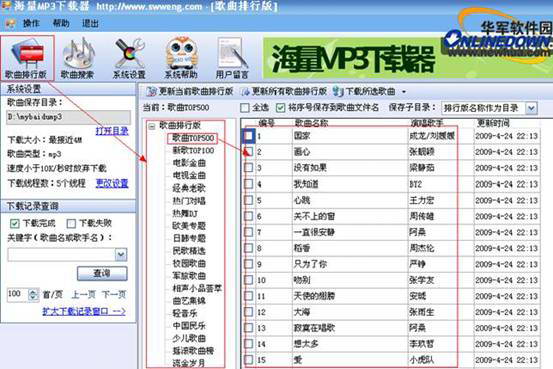
Task: Click 下载所选歌曲 toolbar button
Action: [364, 91]
